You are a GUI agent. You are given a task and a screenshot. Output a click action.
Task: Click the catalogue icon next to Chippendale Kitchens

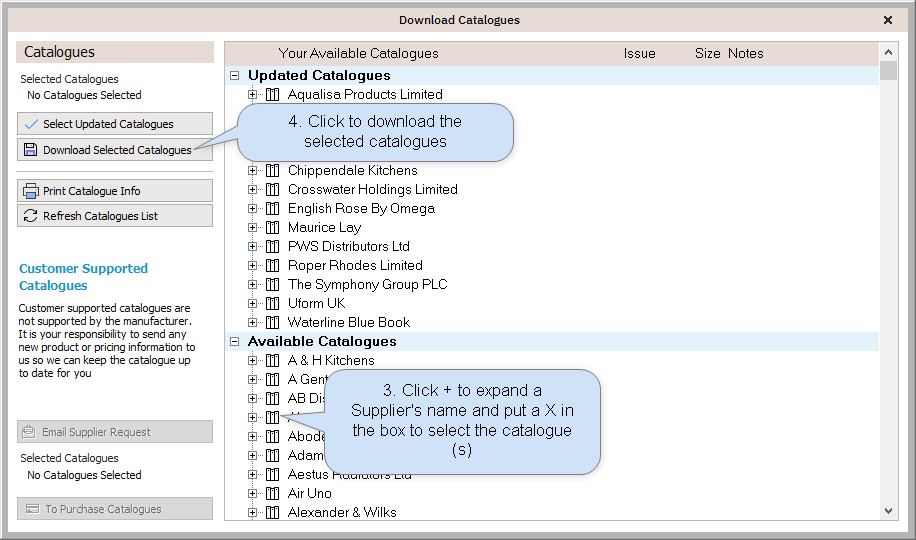coord(272,171)
